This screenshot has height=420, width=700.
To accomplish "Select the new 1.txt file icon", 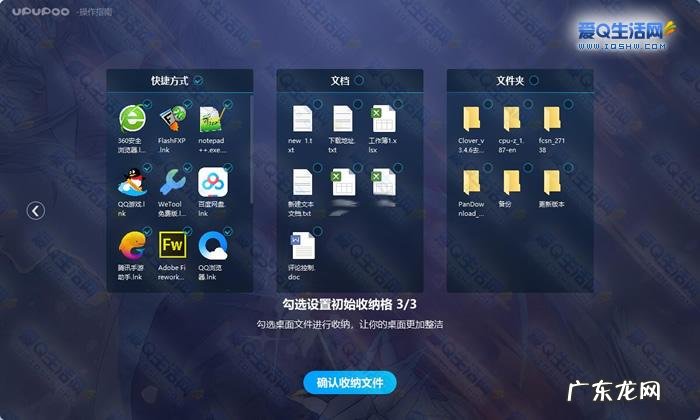I will (x=302, y=119).
